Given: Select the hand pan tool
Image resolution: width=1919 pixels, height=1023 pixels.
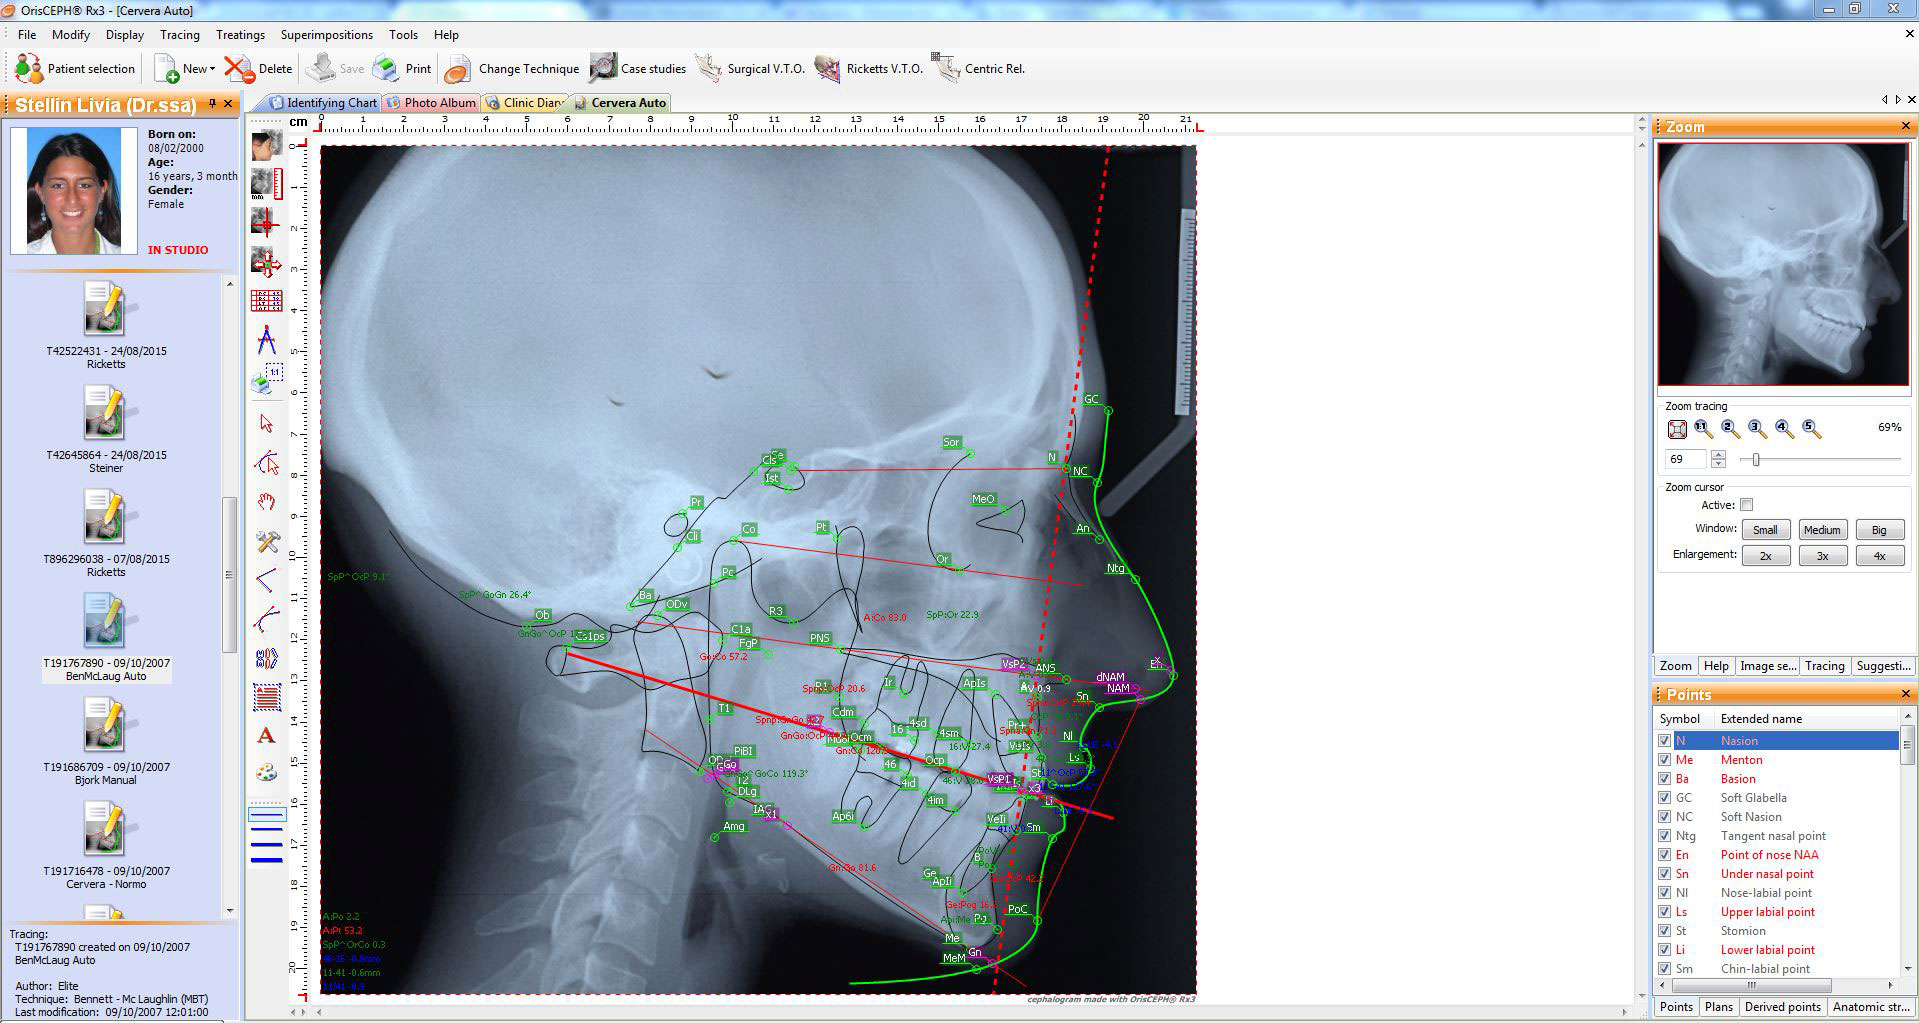Looking at the screenshot, I should (x=266, y=502).
